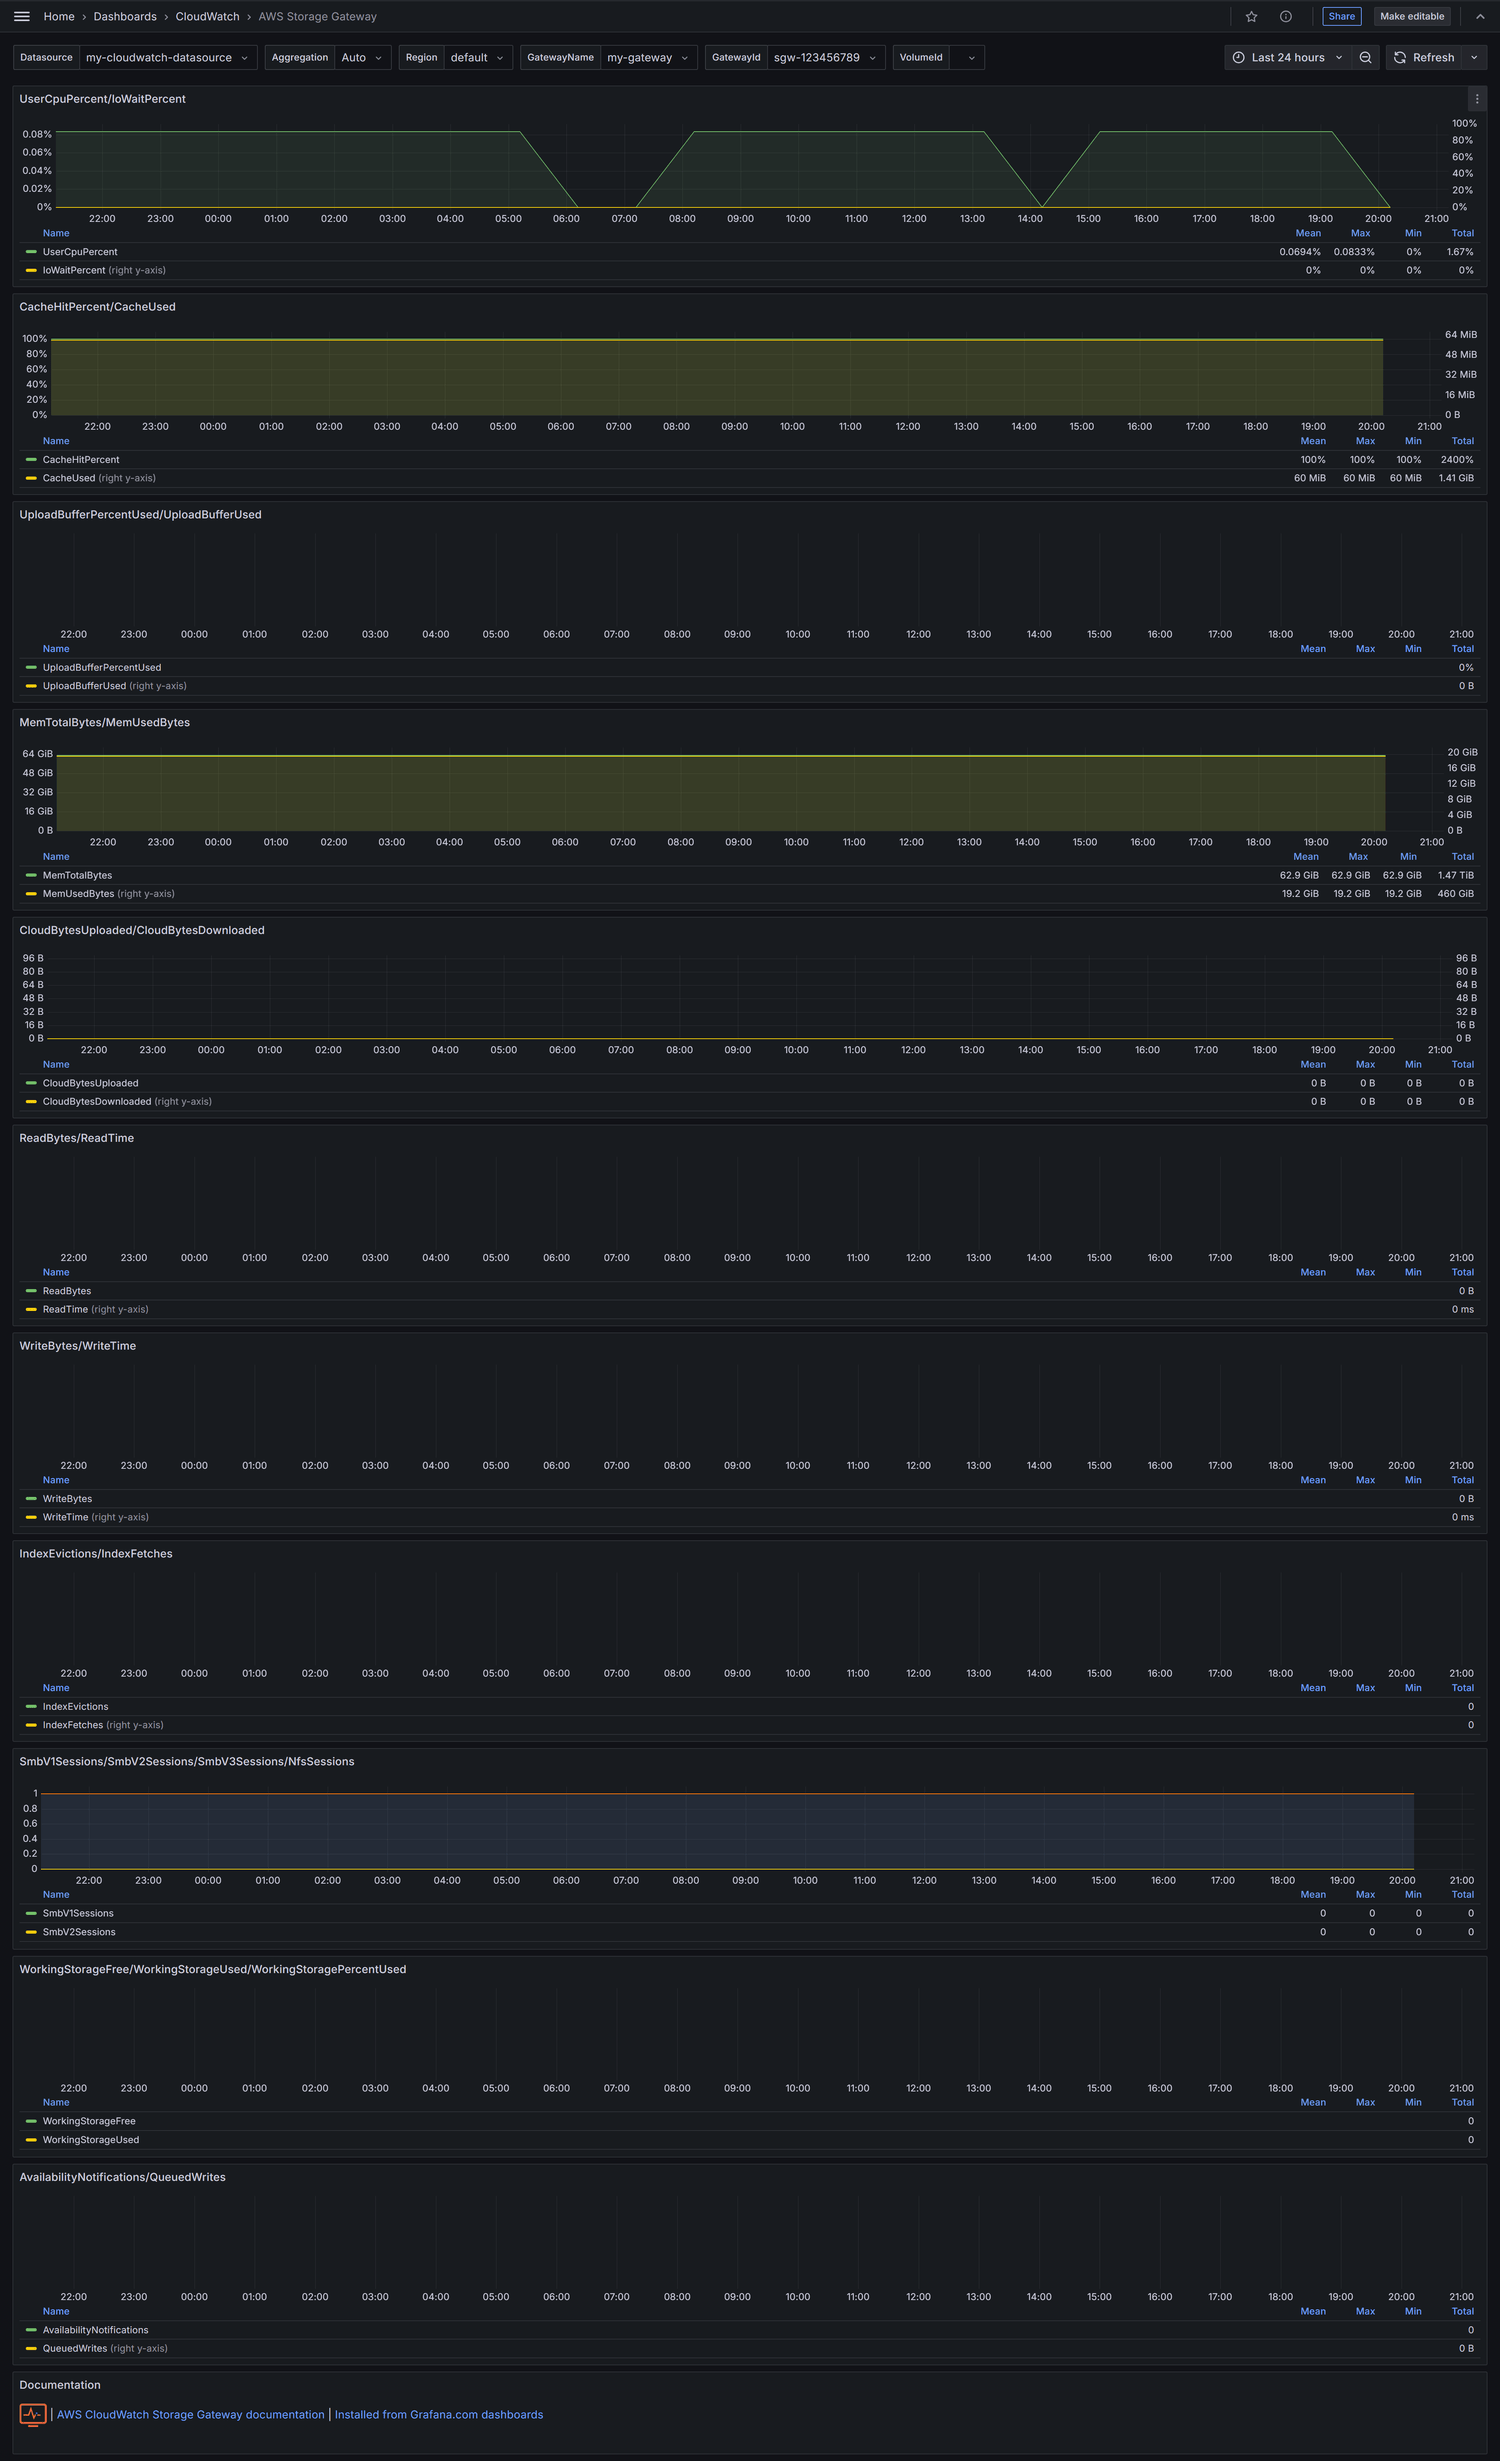Viewport: 1500px width, 2461px height.
Task: Toggle IoWaitPercent series in legend
Action: tap(74, 270)
